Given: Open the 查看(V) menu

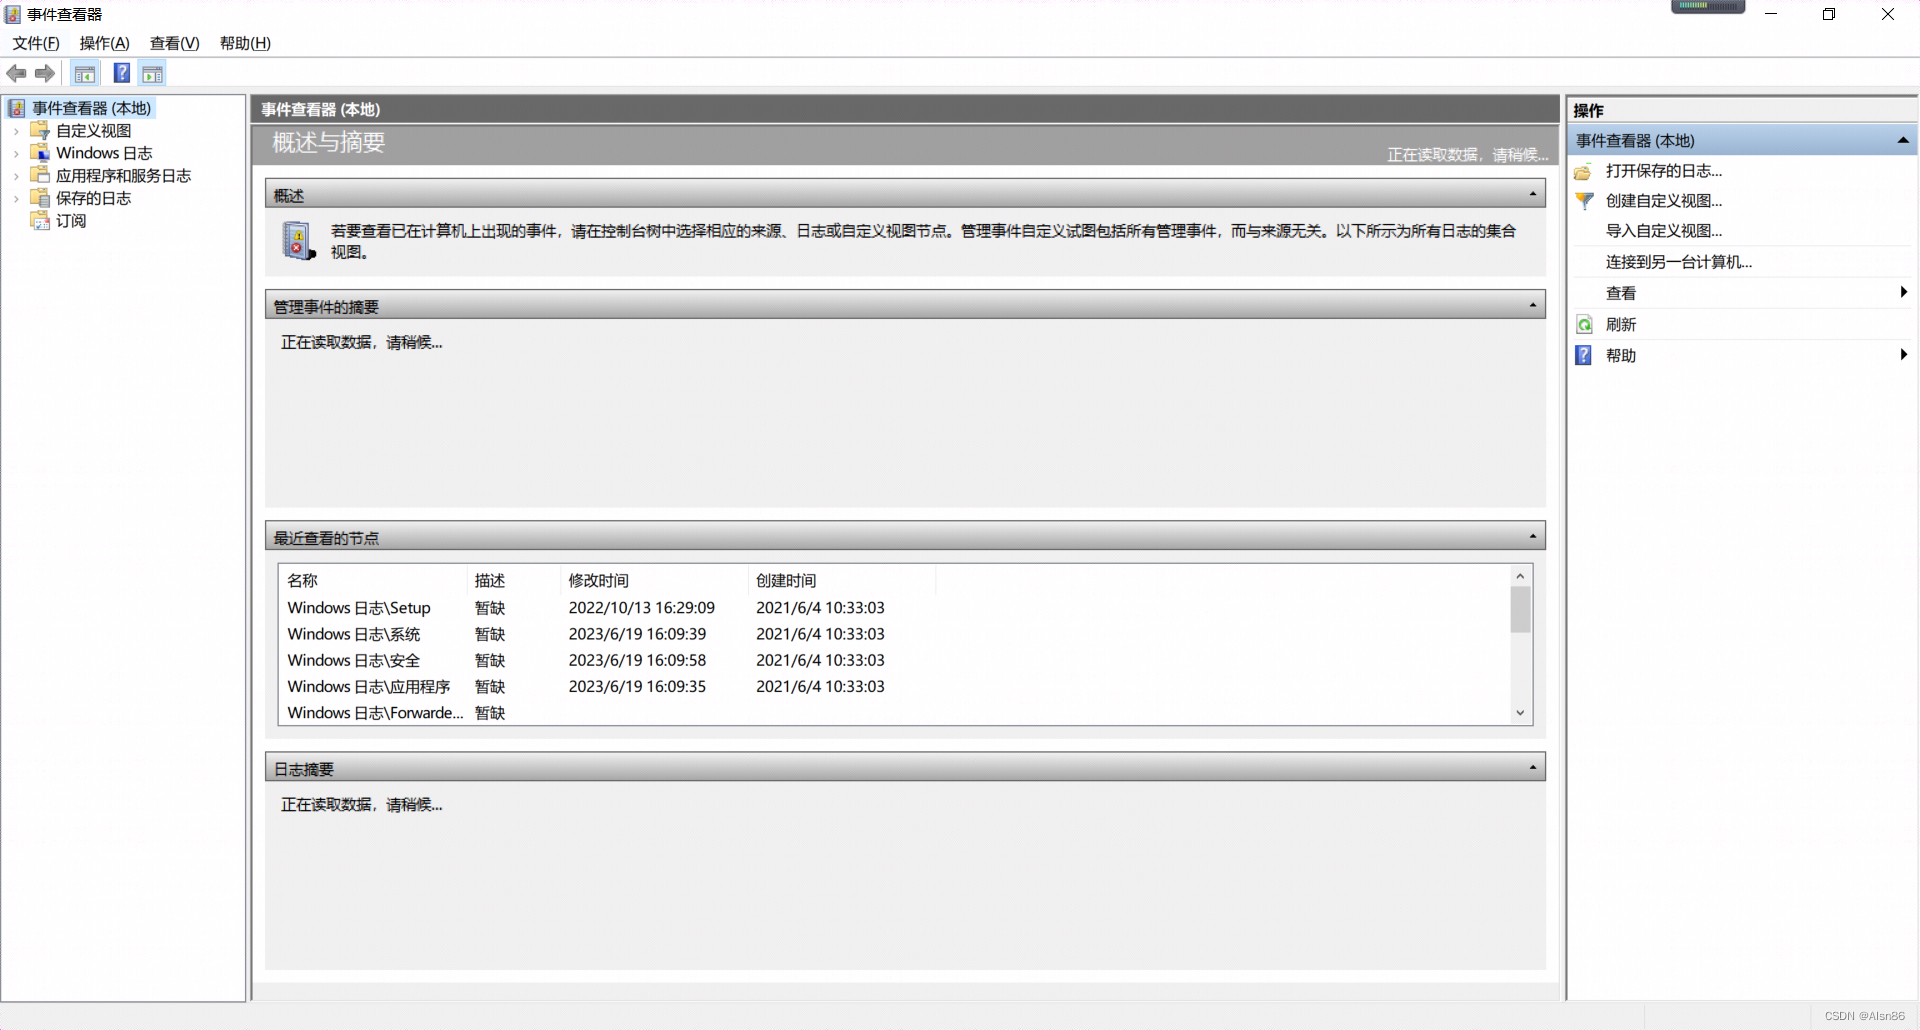Looking at the screenshot, I should coord(175,43).
